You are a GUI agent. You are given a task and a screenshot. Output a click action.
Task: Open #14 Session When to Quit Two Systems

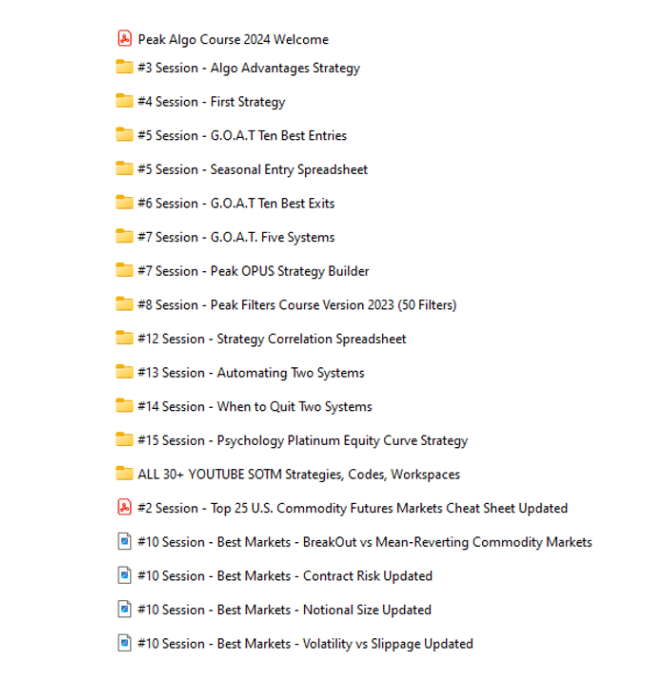coord(254,407)
